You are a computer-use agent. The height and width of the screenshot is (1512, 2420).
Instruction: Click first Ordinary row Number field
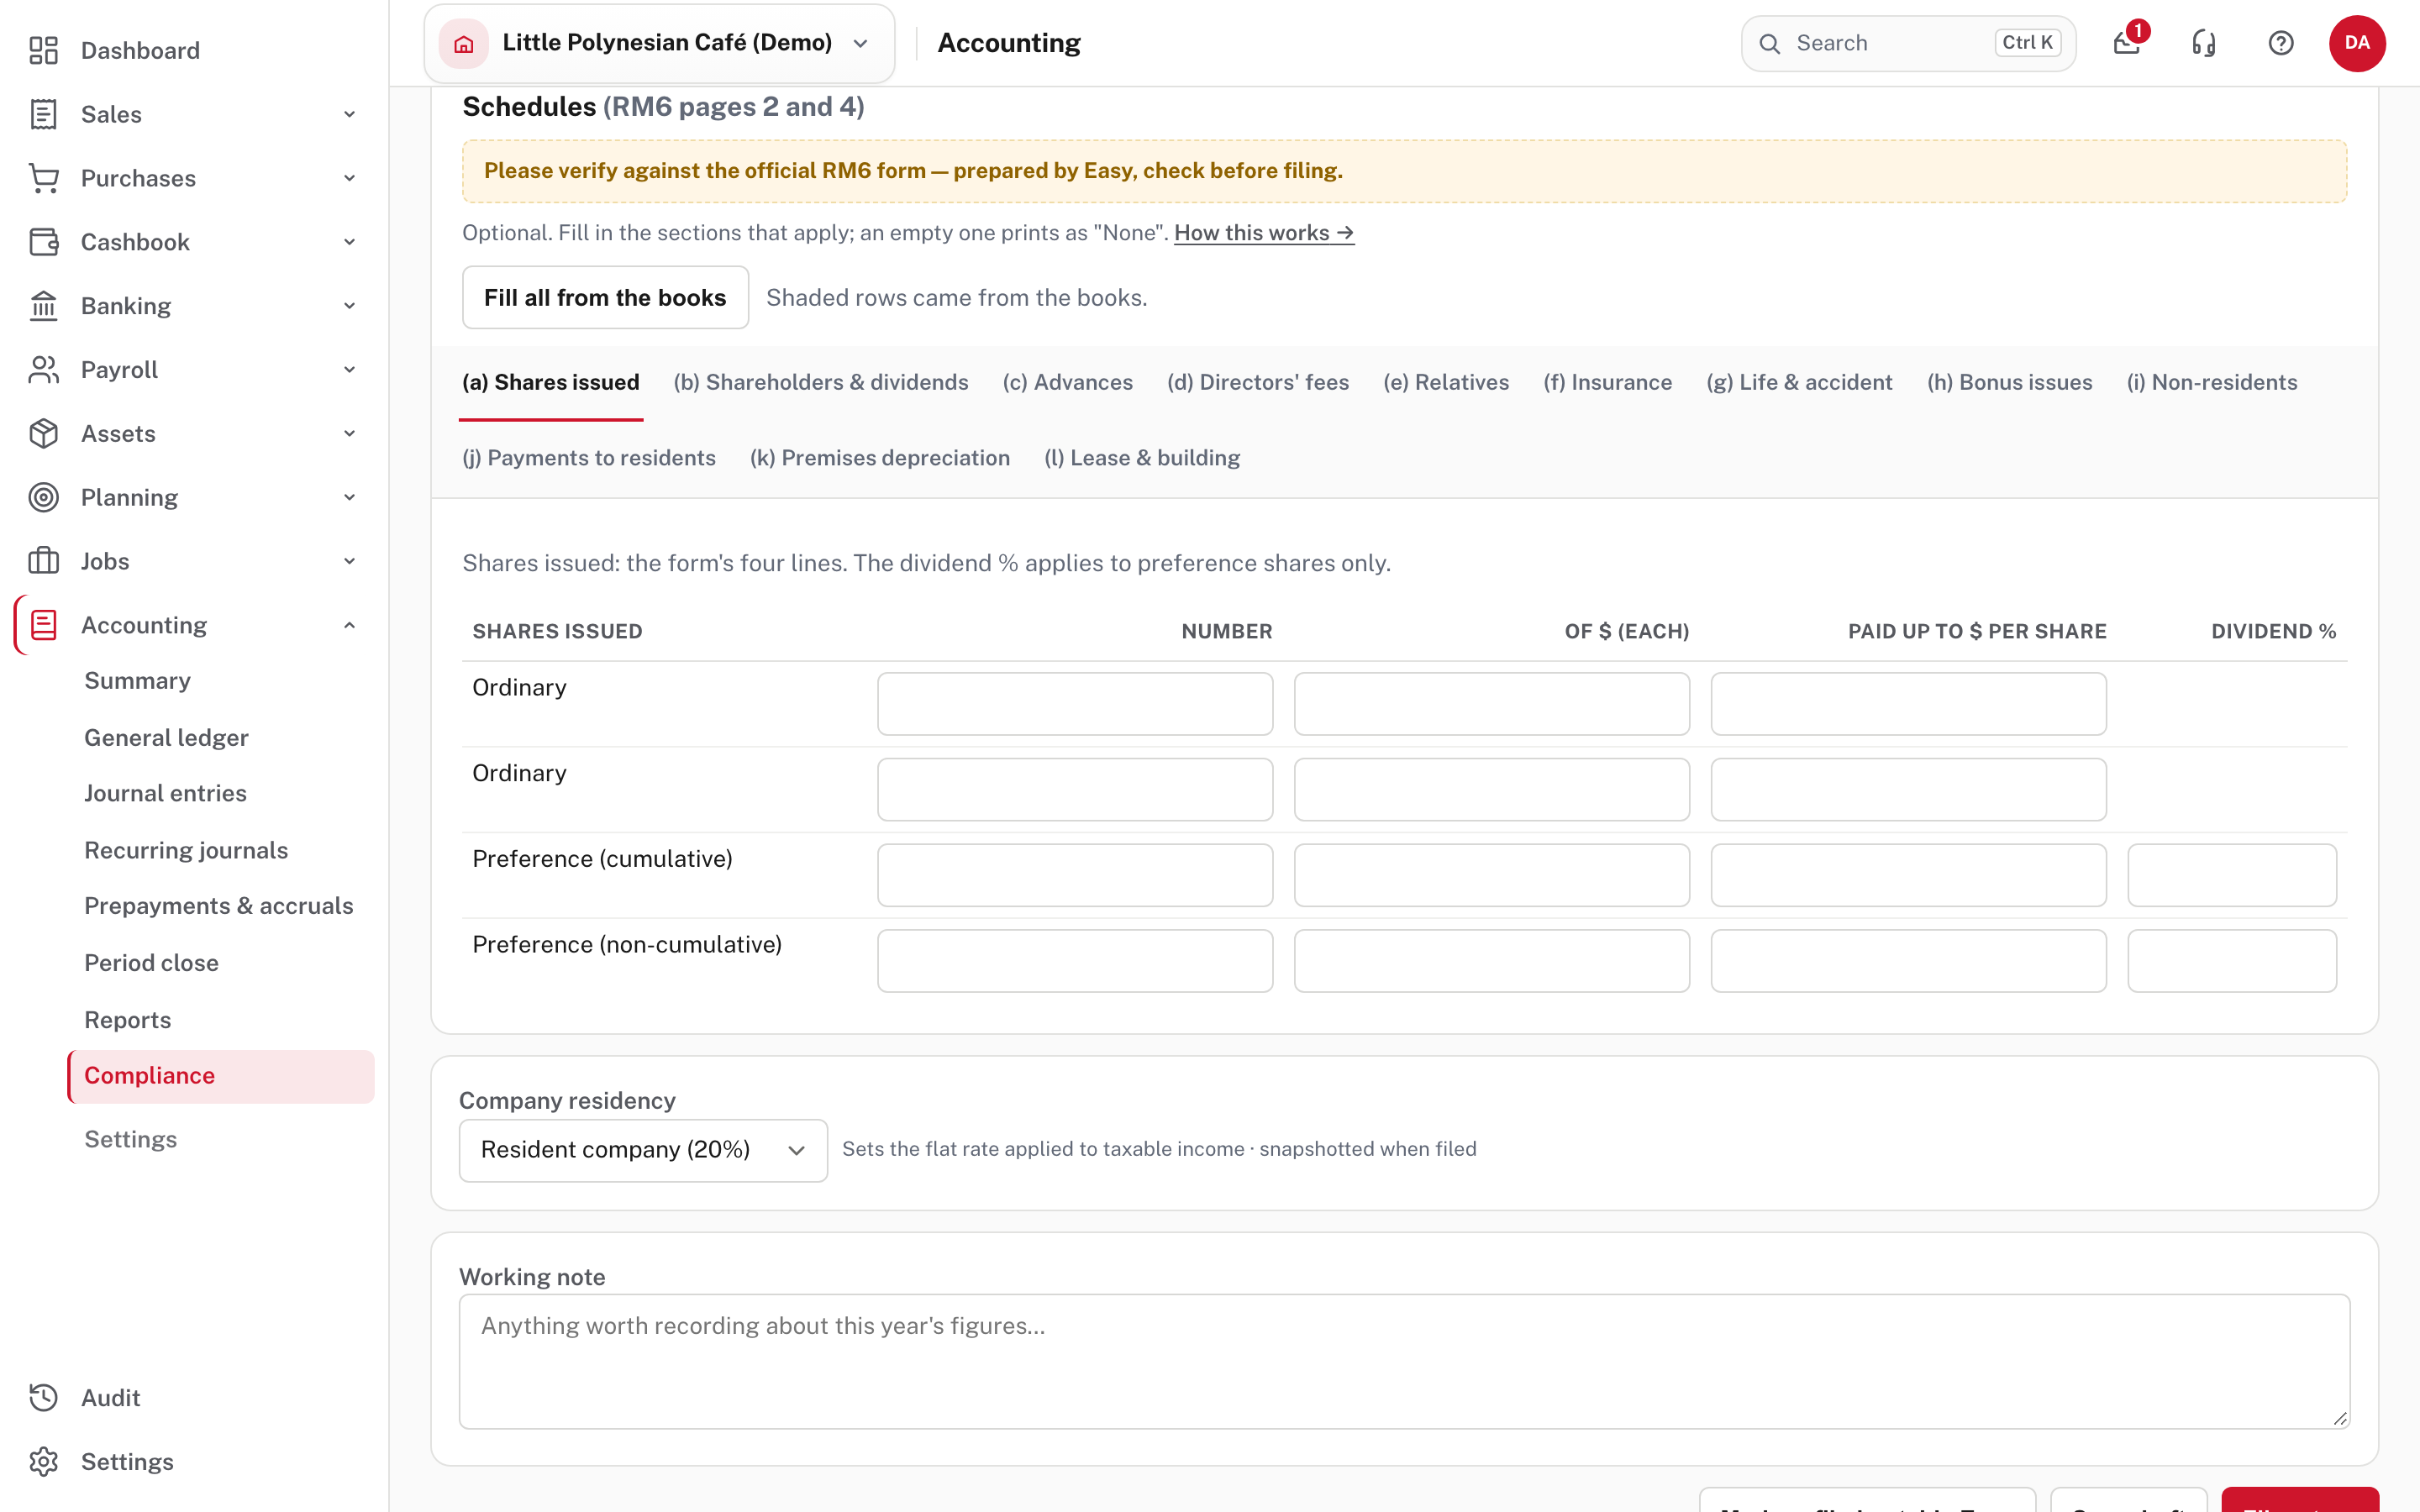pos(1075,704)
